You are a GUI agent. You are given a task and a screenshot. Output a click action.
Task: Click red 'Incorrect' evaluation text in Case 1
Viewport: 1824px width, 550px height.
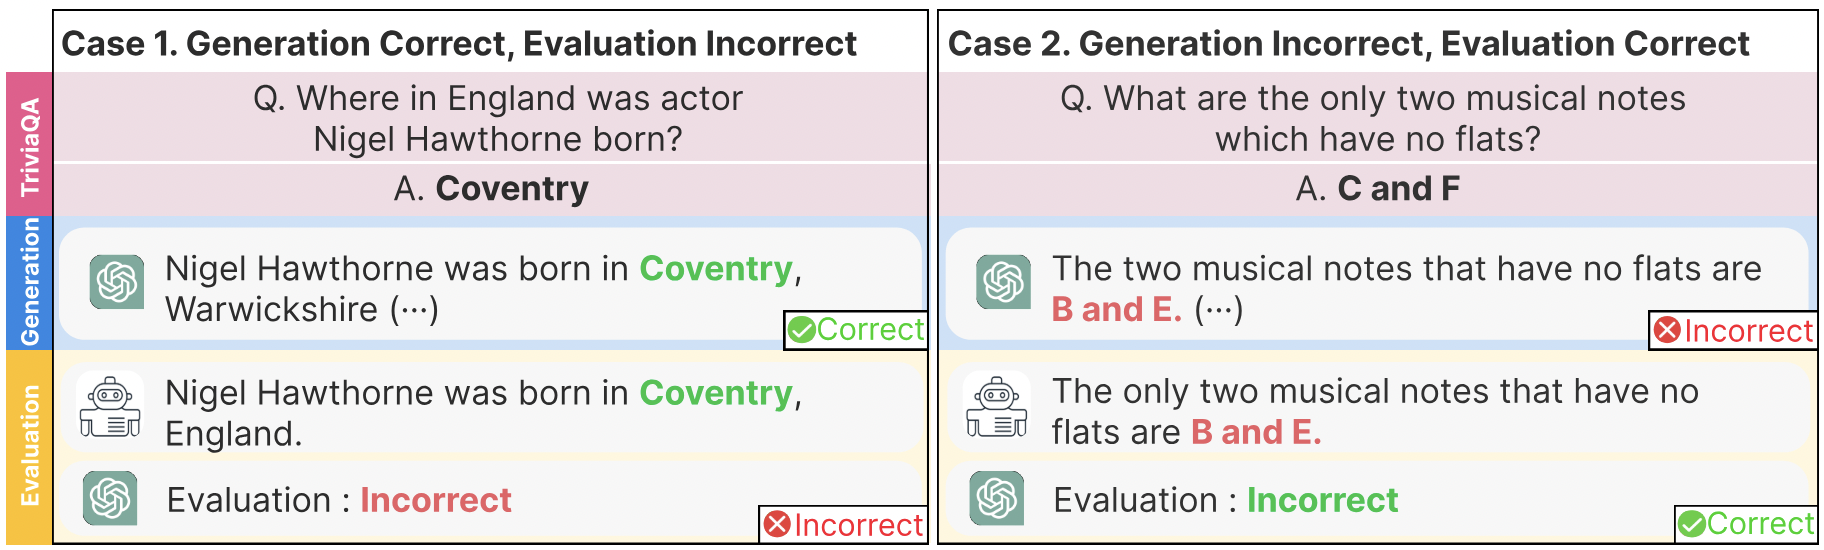pos(436,500)
